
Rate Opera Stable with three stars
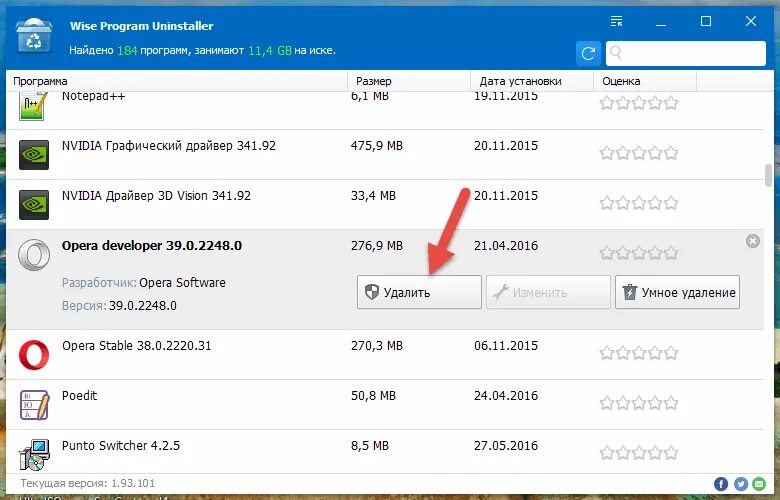[x=639, y=353]
